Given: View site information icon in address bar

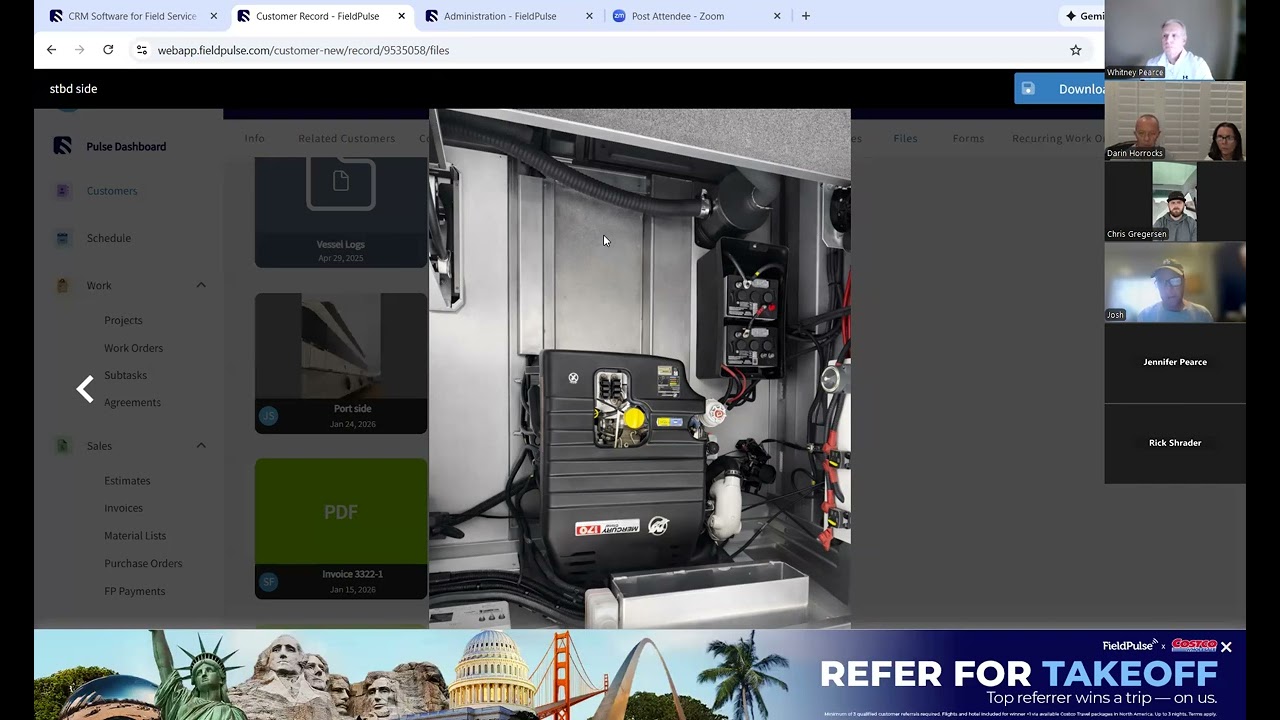Looking at the screenshot, I should [141, 50].
